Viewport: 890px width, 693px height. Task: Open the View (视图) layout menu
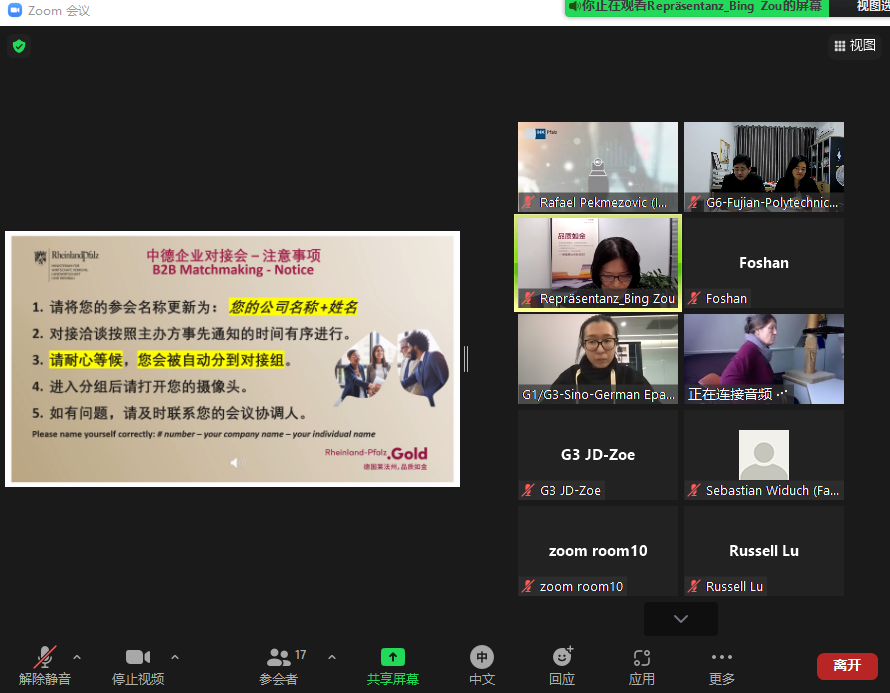(855, 45)
